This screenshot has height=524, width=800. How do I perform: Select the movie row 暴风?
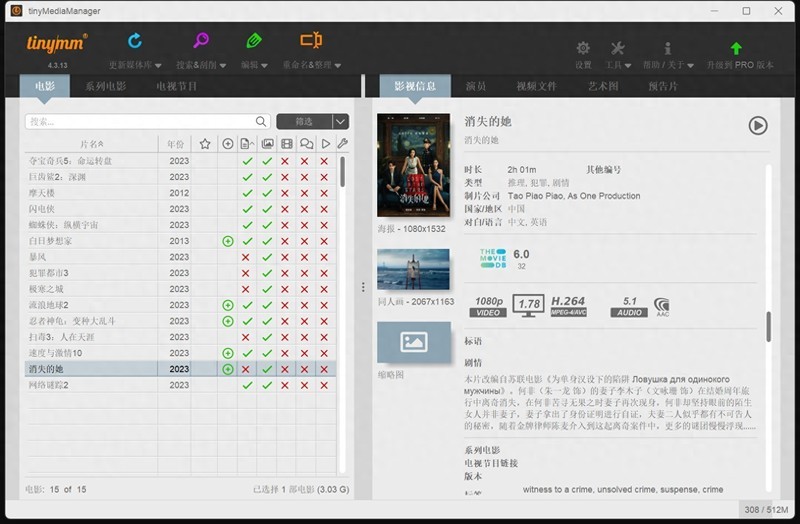point(181,257)
